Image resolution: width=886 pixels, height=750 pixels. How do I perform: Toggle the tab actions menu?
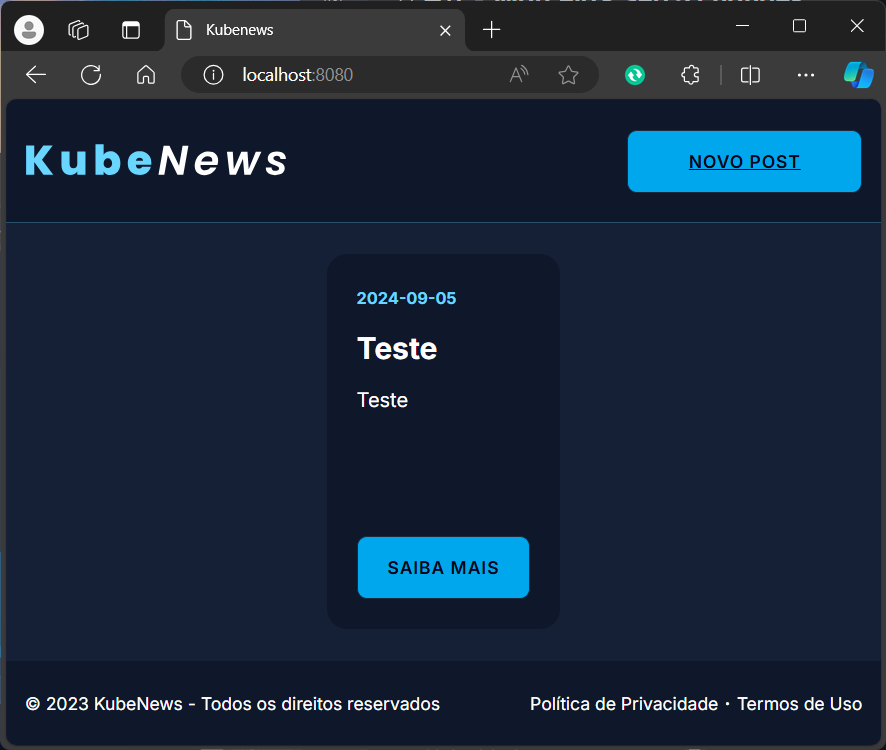click(131, 30)
